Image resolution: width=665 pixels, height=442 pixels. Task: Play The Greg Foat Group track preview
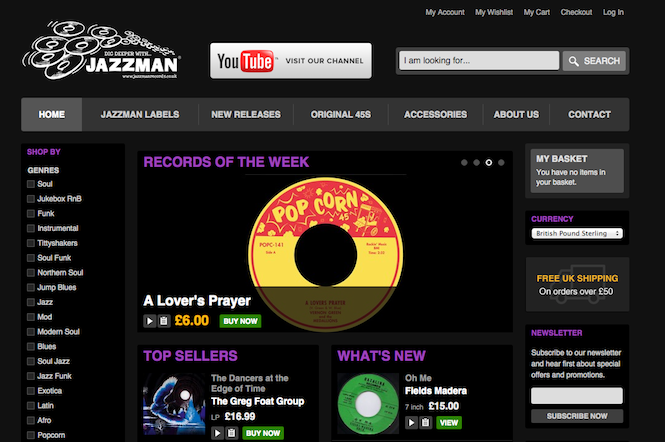(217, 433)
